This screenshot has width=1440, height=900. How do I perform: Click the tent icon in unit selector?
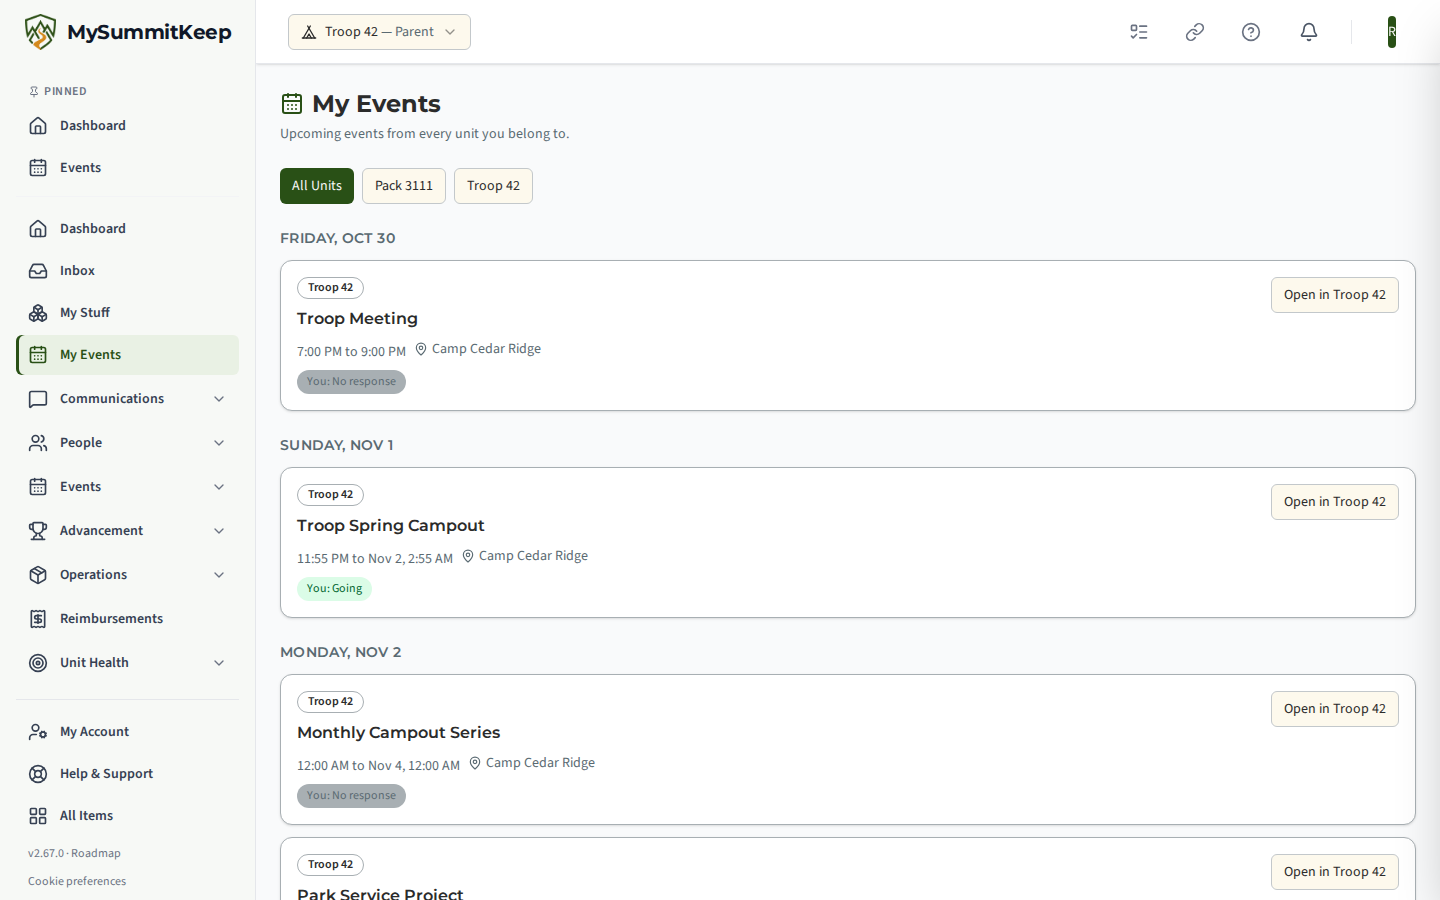[309, 32]
